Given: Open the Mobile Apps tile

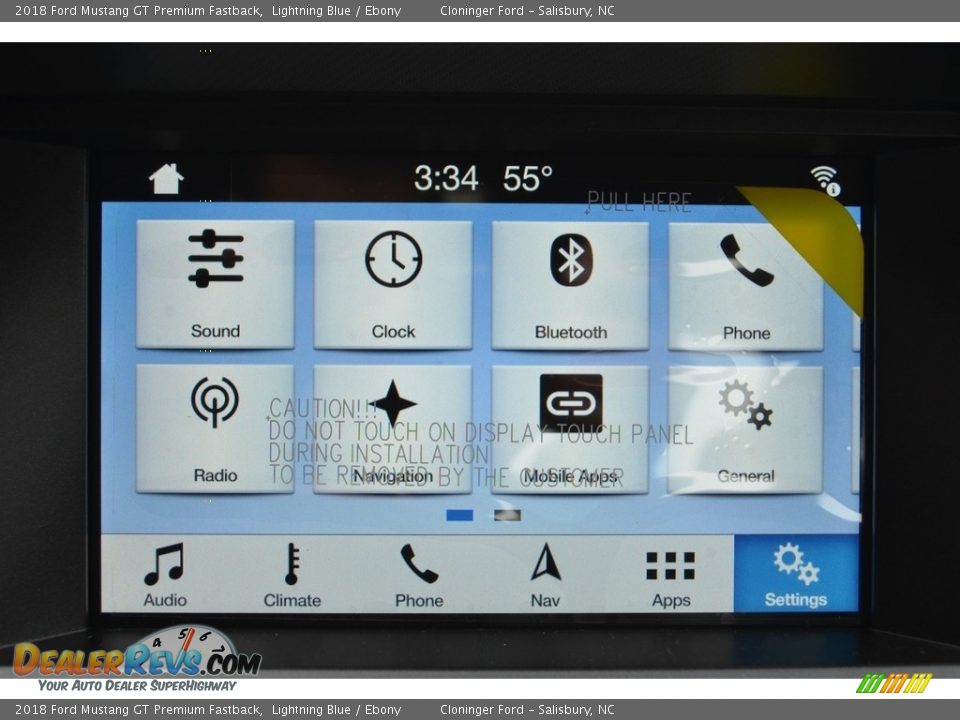Looking at the screenshot, I should coord(570,429).
